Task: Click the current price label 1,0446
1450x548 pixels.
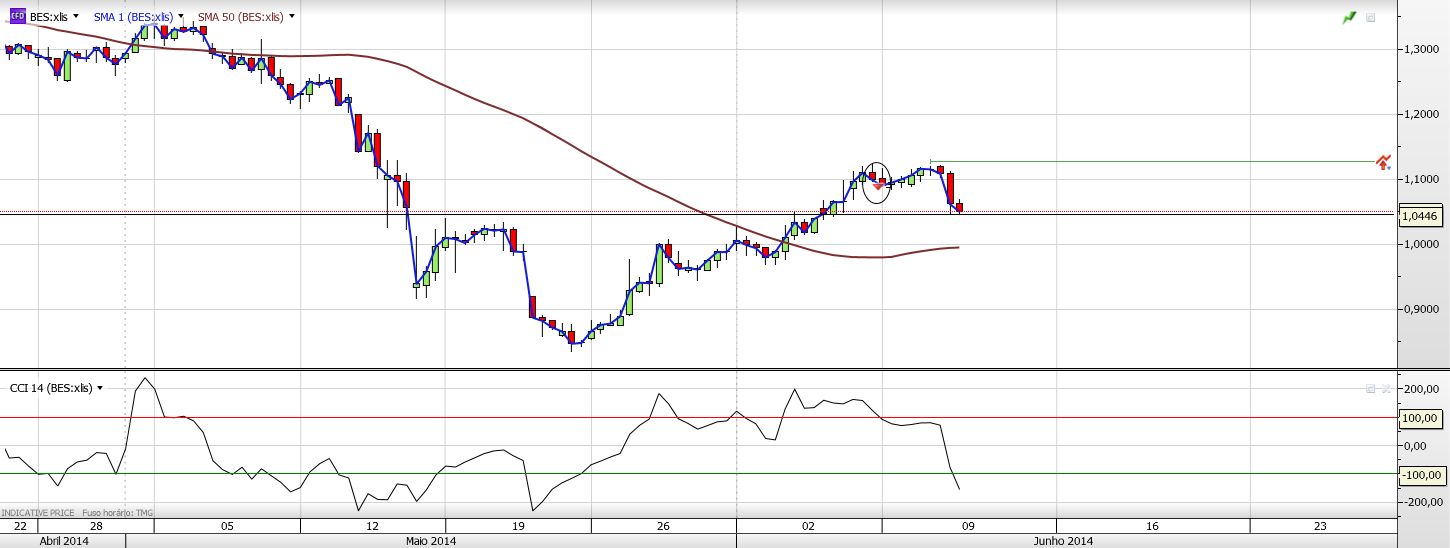Action: pyautogui.click(x=1420, y=216)
